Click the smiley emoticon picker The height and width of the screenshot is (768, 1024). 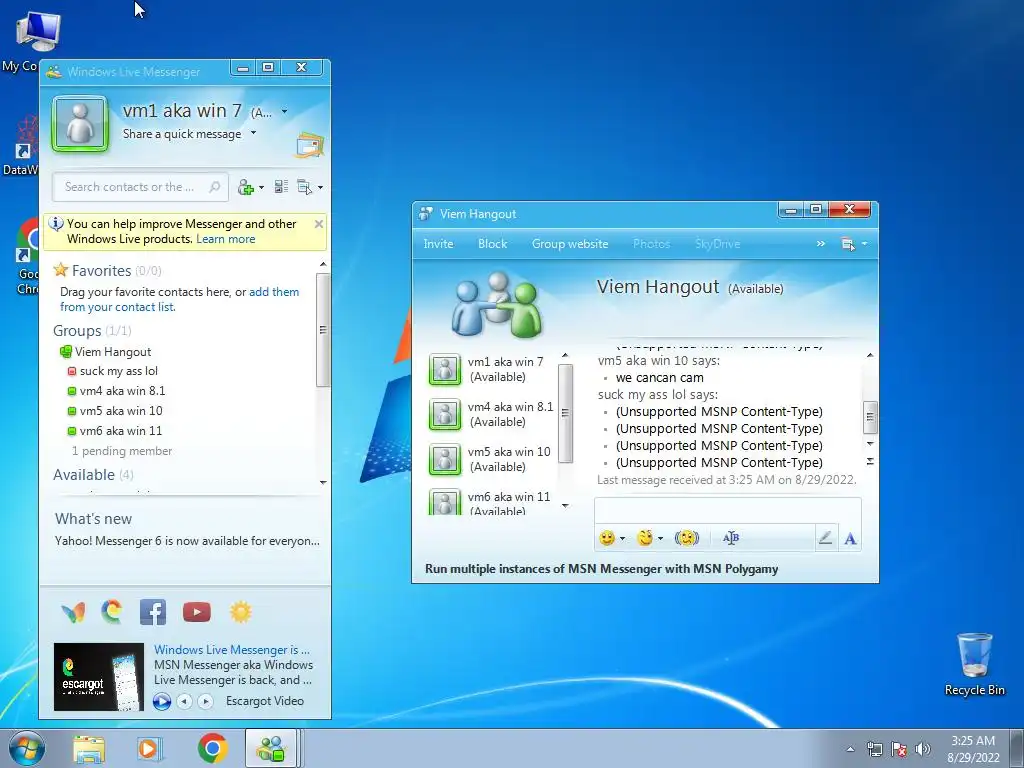tap(607, 538)
